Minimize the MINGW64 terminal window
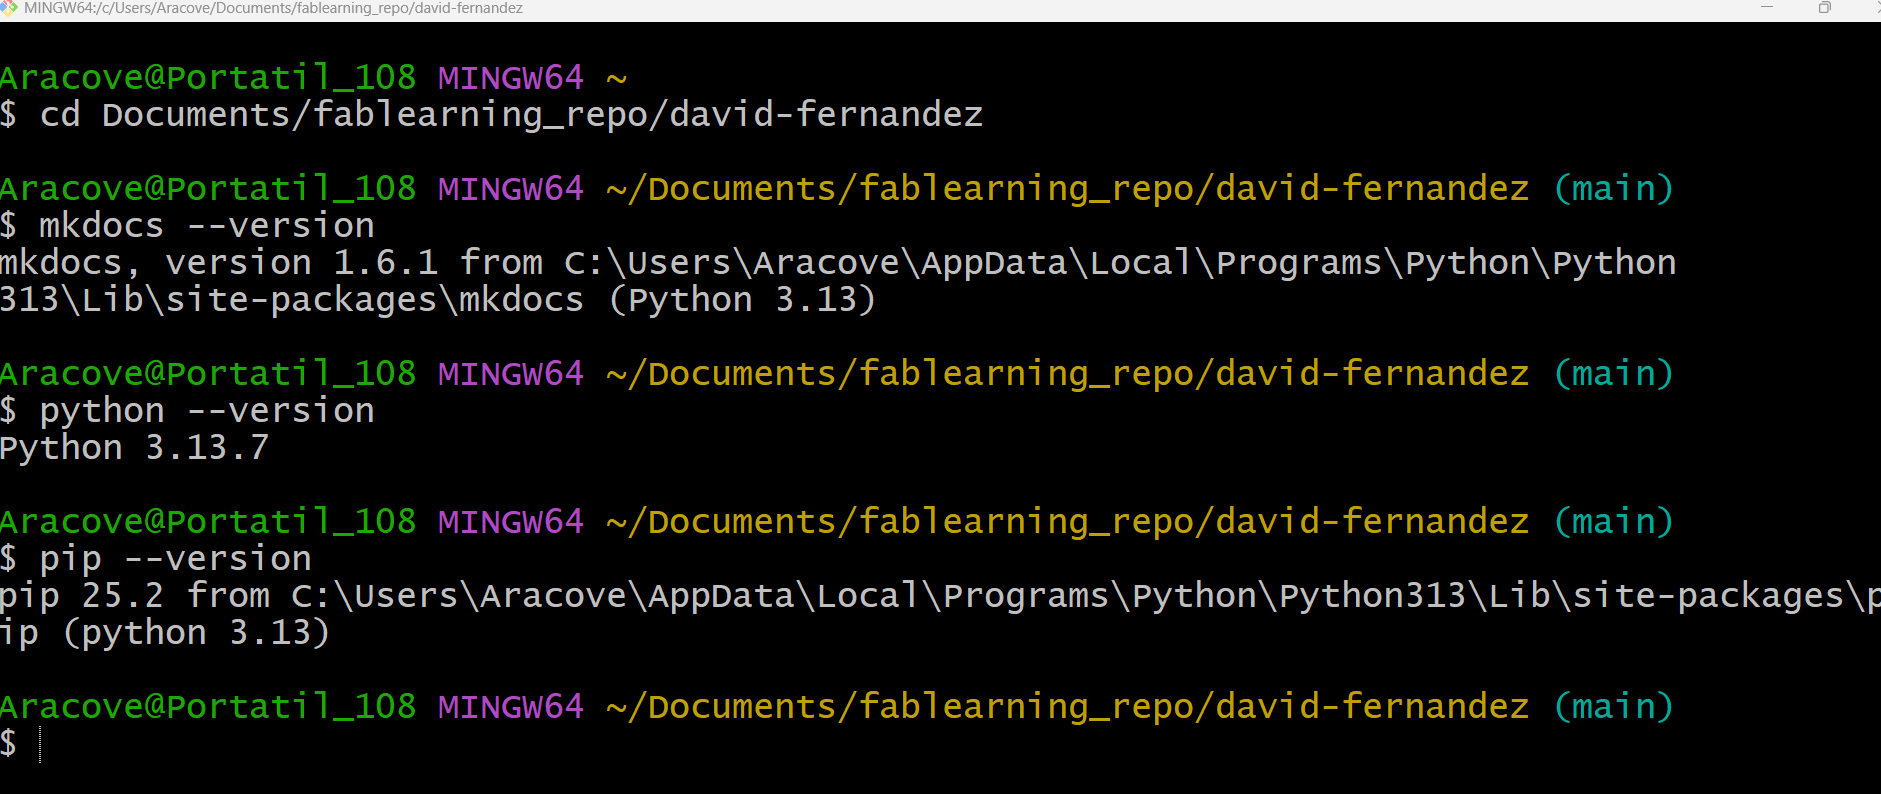The width and height of the screenshot is (1881, 794). point(1767,8)
